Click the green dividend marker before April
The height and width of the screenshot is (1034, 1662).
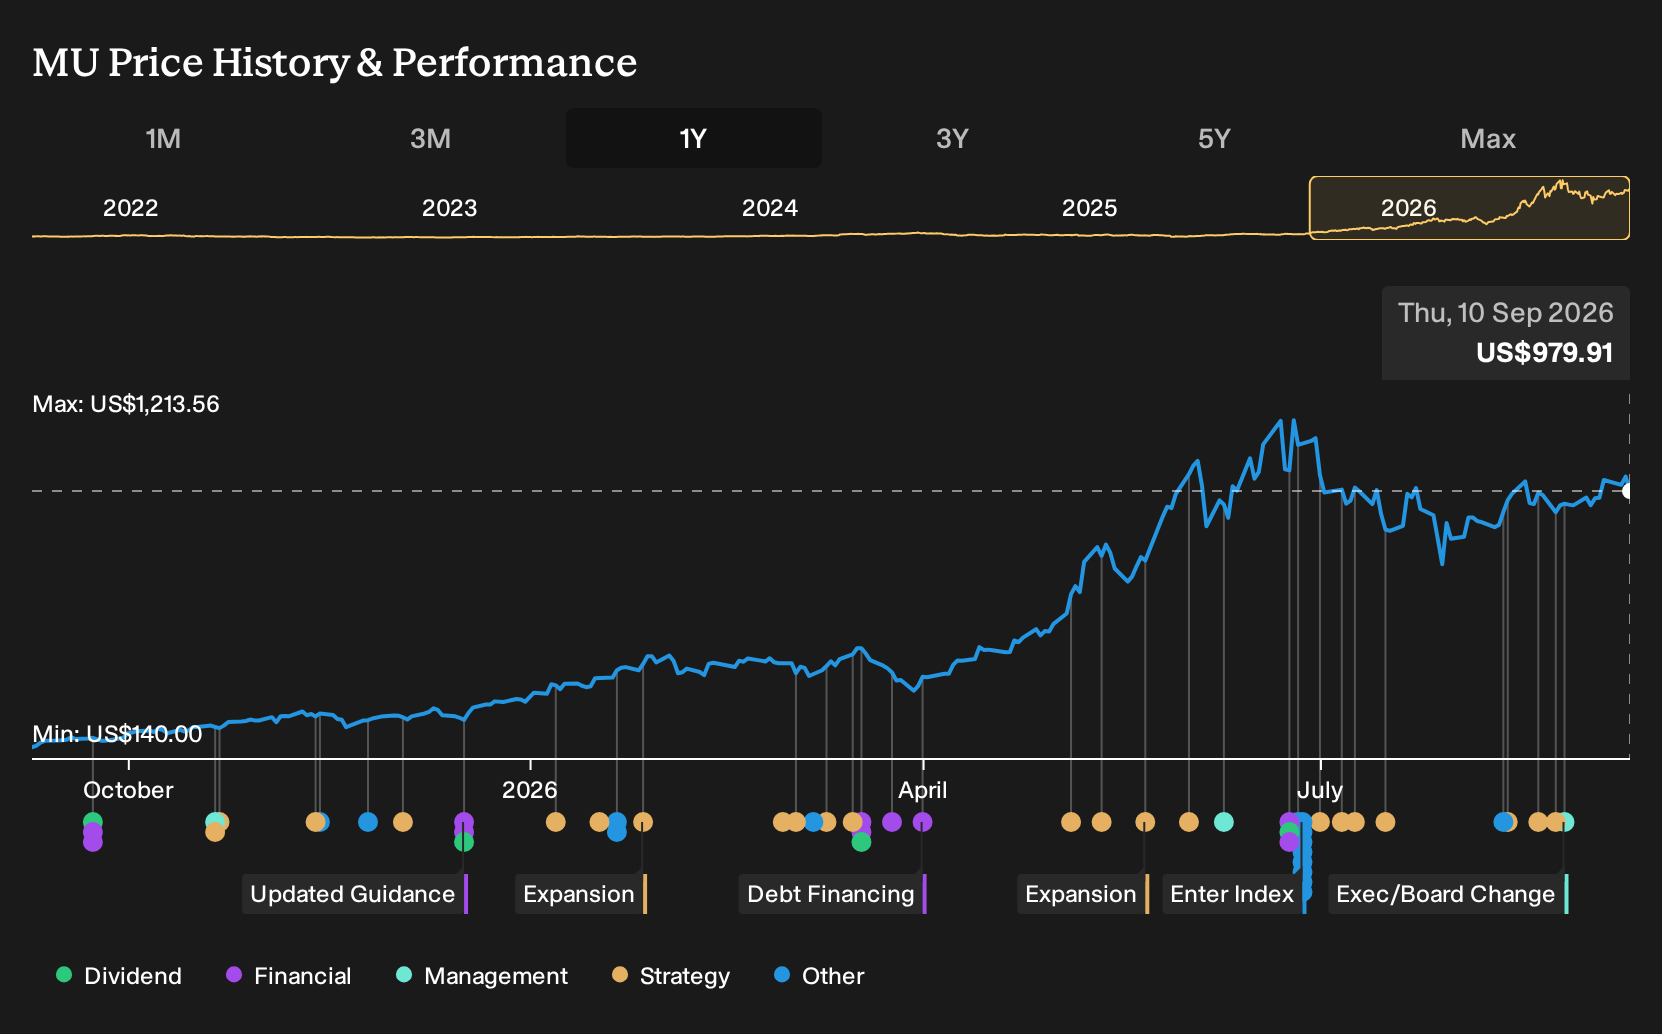click(x=861, y=842)
